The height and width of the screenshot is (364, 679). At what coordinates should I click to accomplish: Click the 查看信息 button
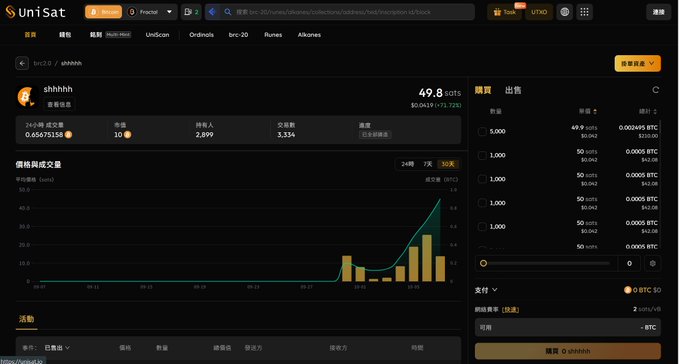coord(59,105)
